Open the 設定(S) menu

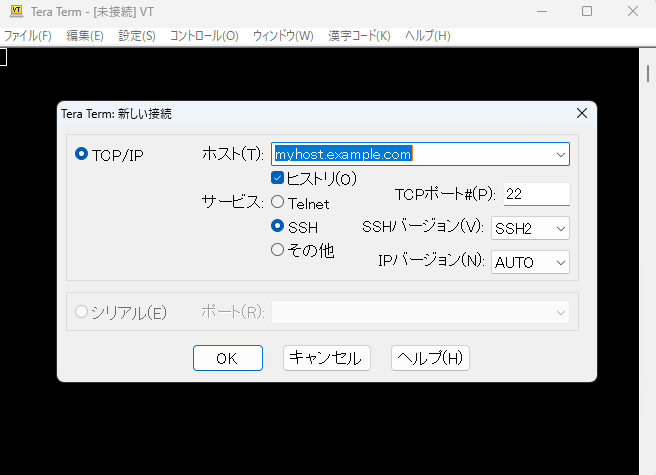[137, 35]
